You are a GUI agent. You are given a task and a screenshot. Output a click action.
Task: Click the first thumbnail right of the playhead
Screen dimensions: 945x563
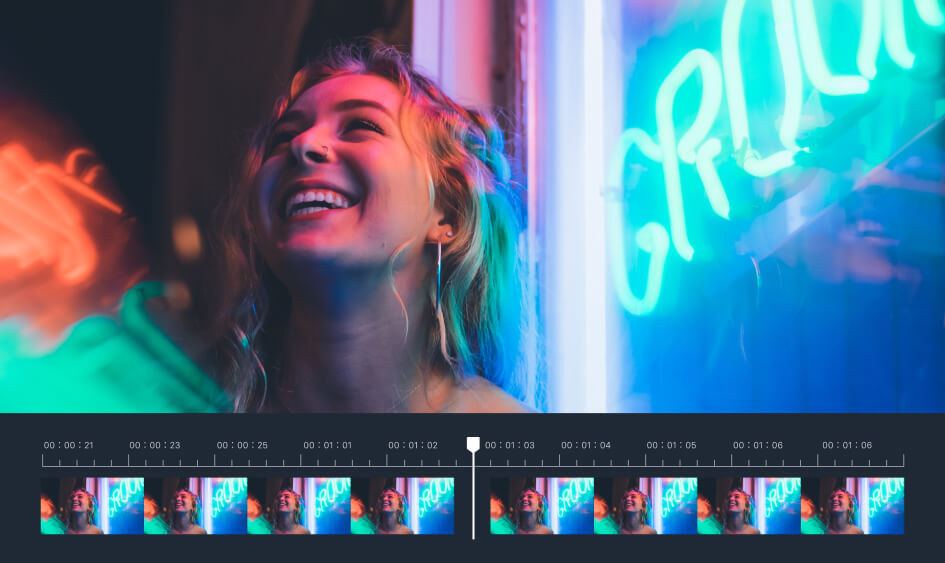[541, 506]
